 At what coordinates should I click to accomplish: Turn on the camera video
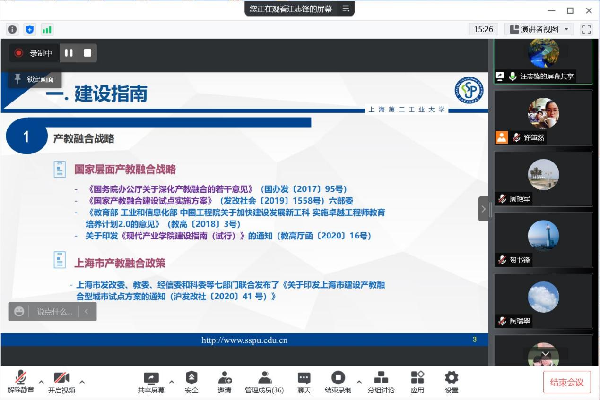click(x=61, y=378)
